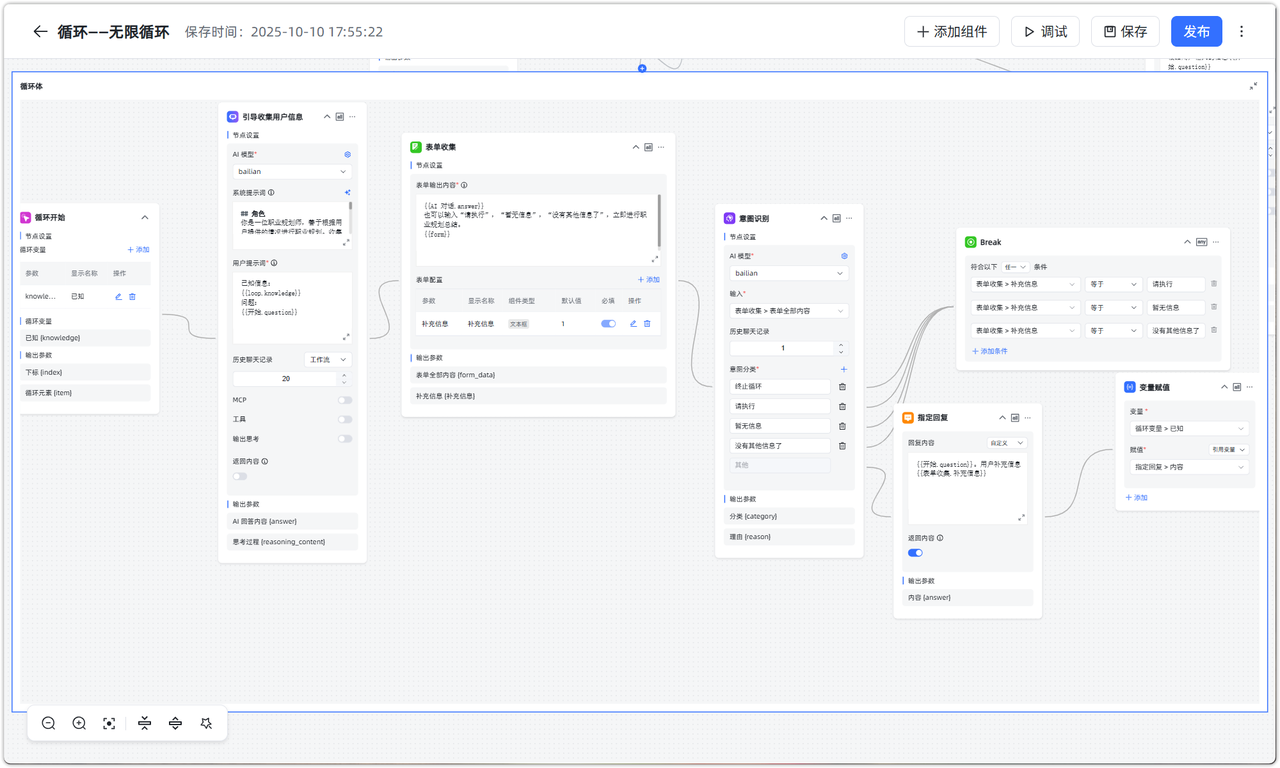The height and width of the screenshot is (768, 1280).
Task: Zoom in the canvas with magnifier plus
Action: point(79,723)
